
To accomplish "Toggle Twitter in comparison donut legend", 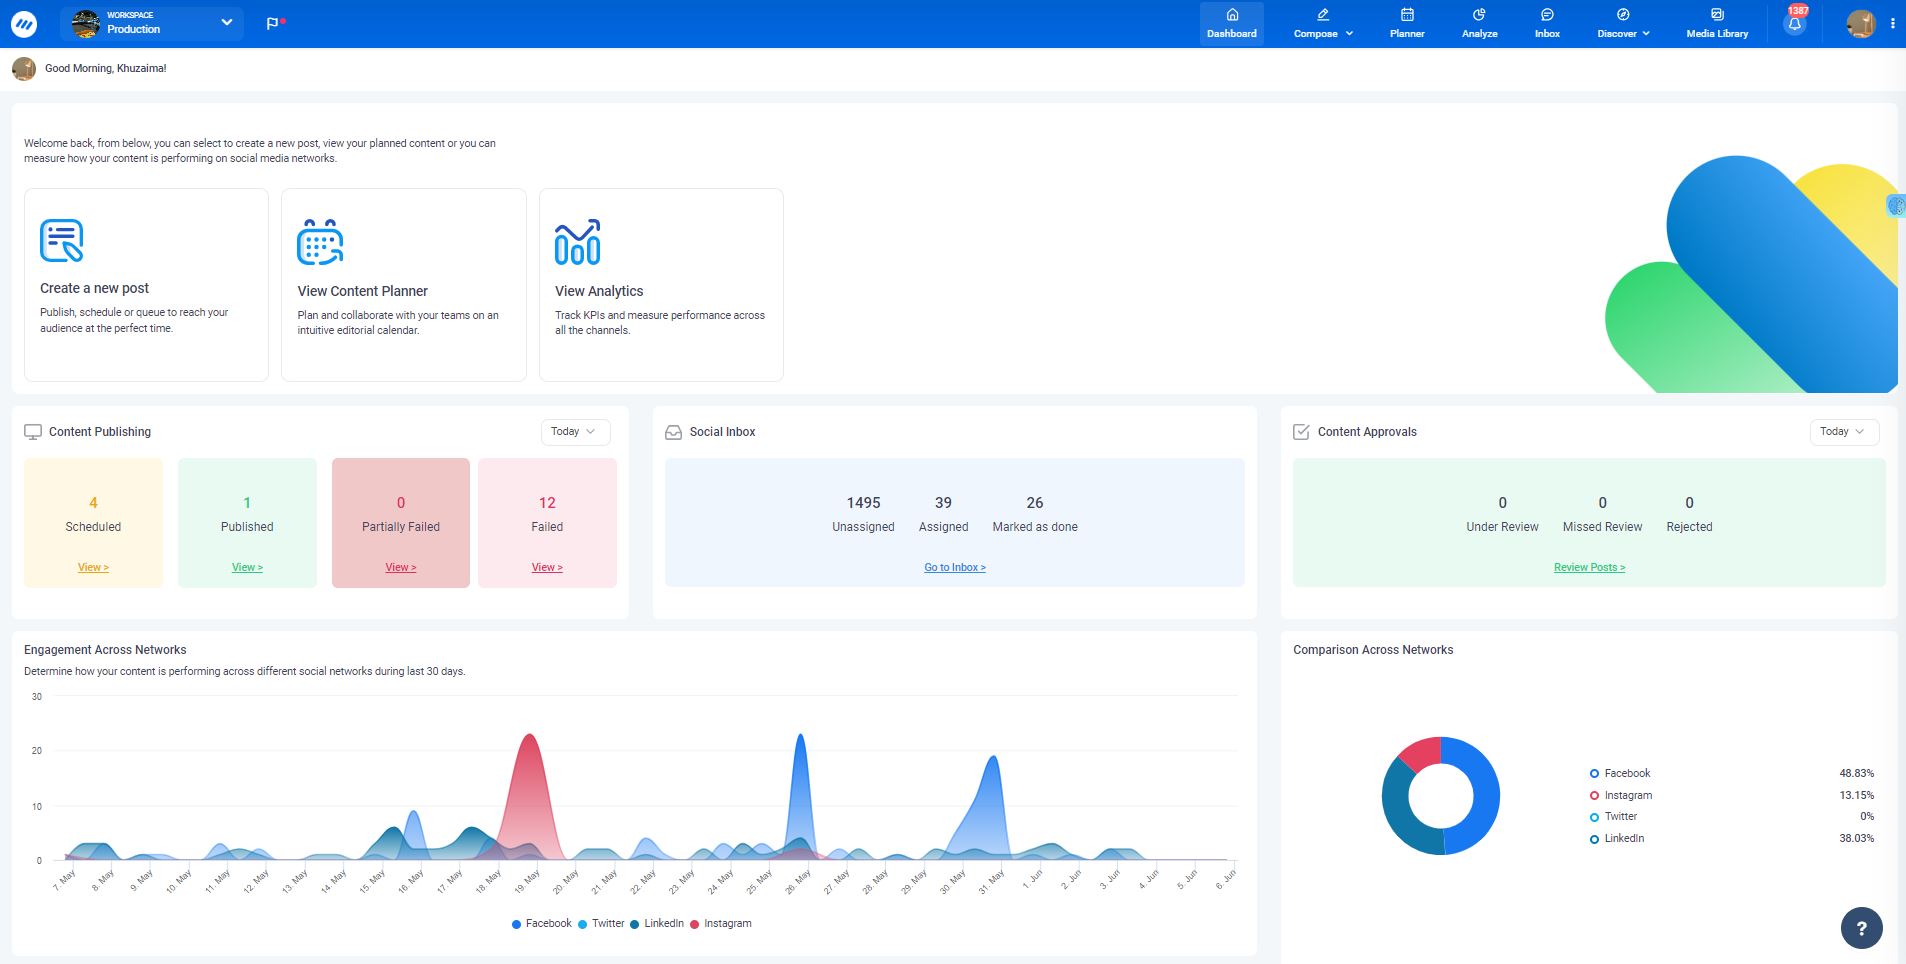I will coord(1613,816).
